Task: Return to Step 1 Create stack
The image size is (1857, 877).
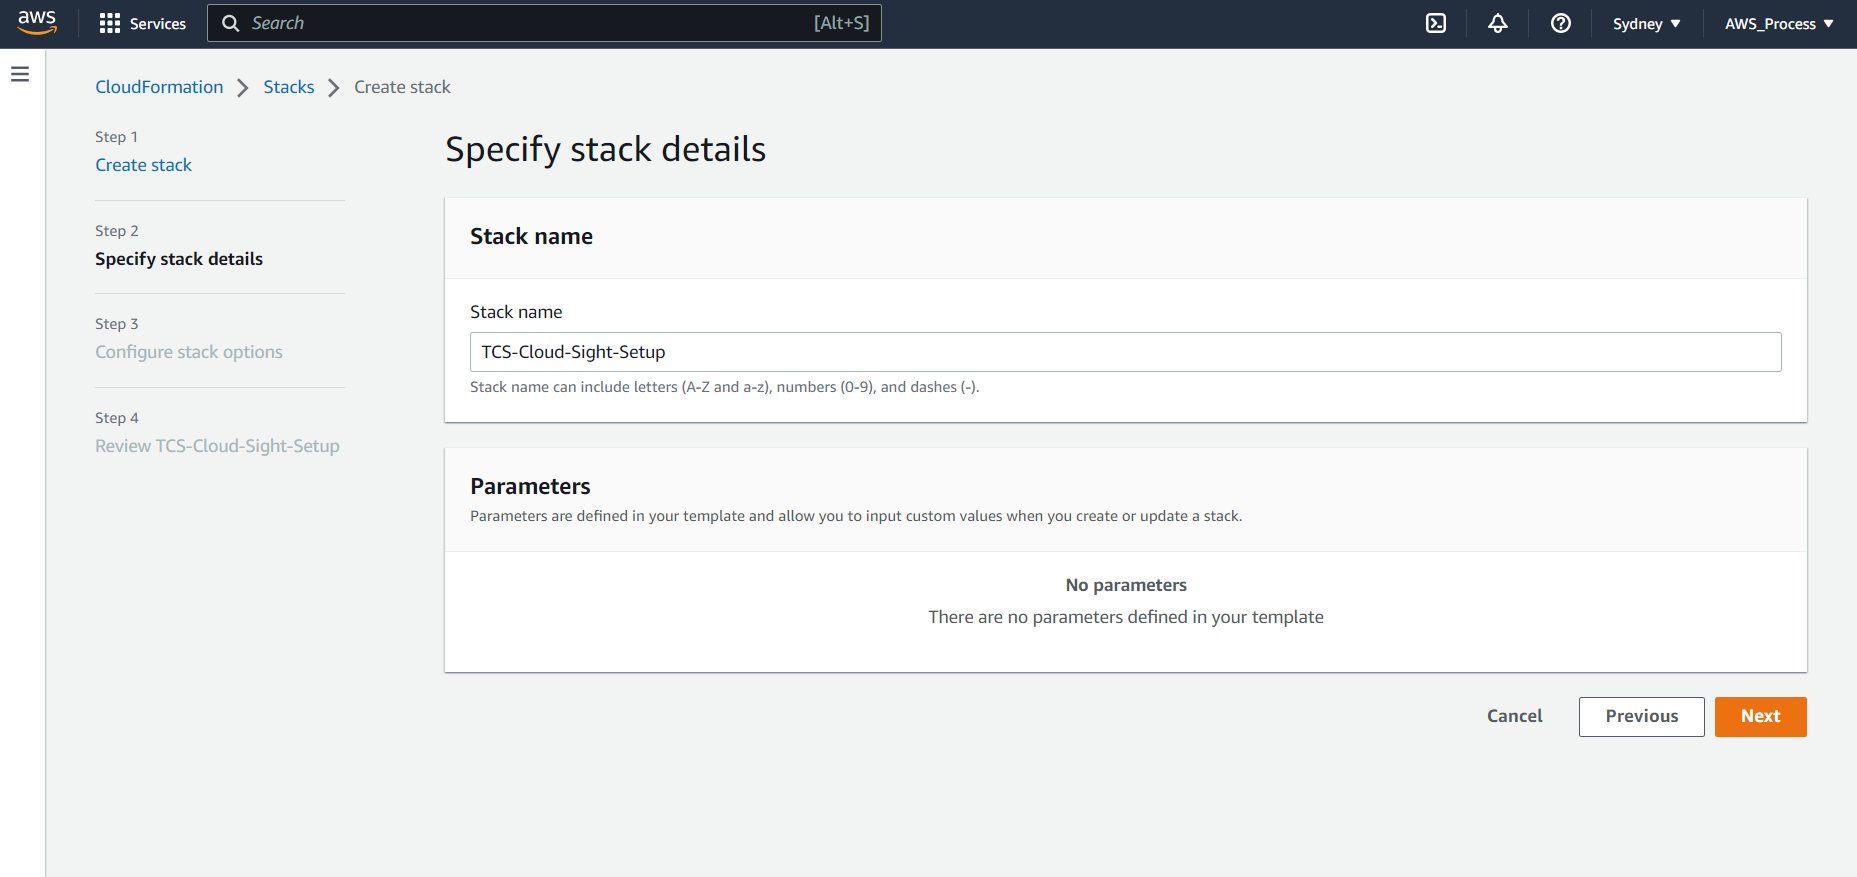Action: tap(143, 165)
